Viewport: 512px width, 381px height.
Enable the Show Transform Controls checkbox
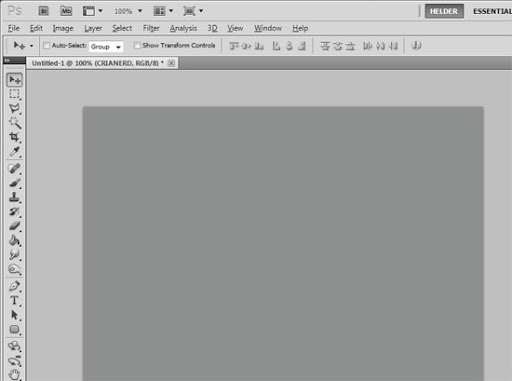point(137,45)
